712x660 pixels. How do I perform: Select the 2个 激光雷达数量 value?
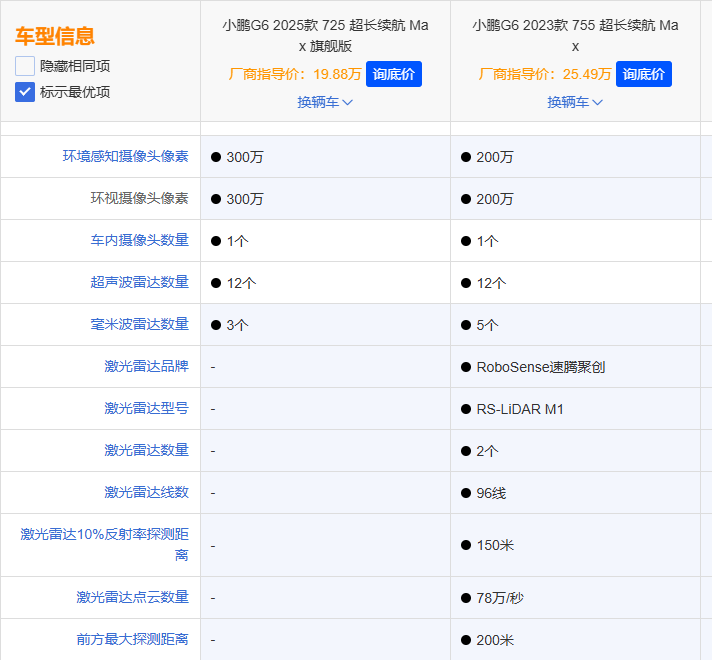pos(487,451)
